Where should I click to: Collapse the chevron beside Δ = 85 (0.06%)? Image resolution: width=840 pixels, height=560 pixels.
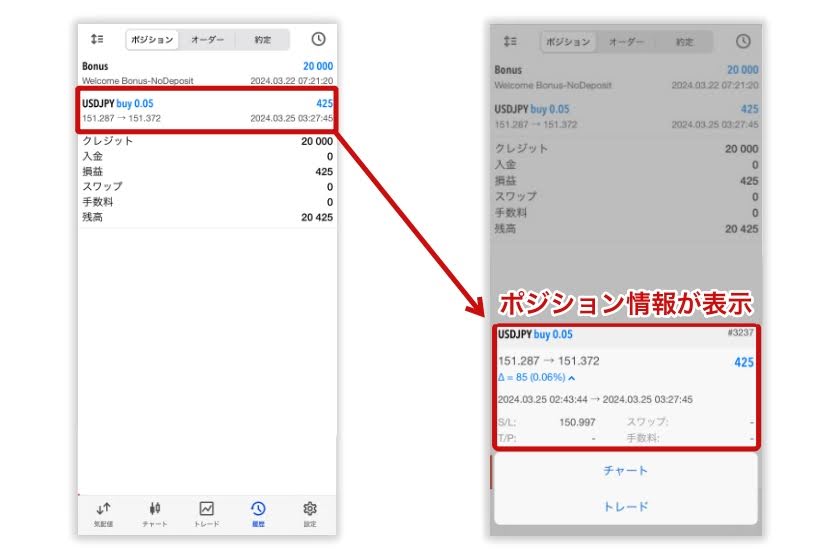pos(572,378)
